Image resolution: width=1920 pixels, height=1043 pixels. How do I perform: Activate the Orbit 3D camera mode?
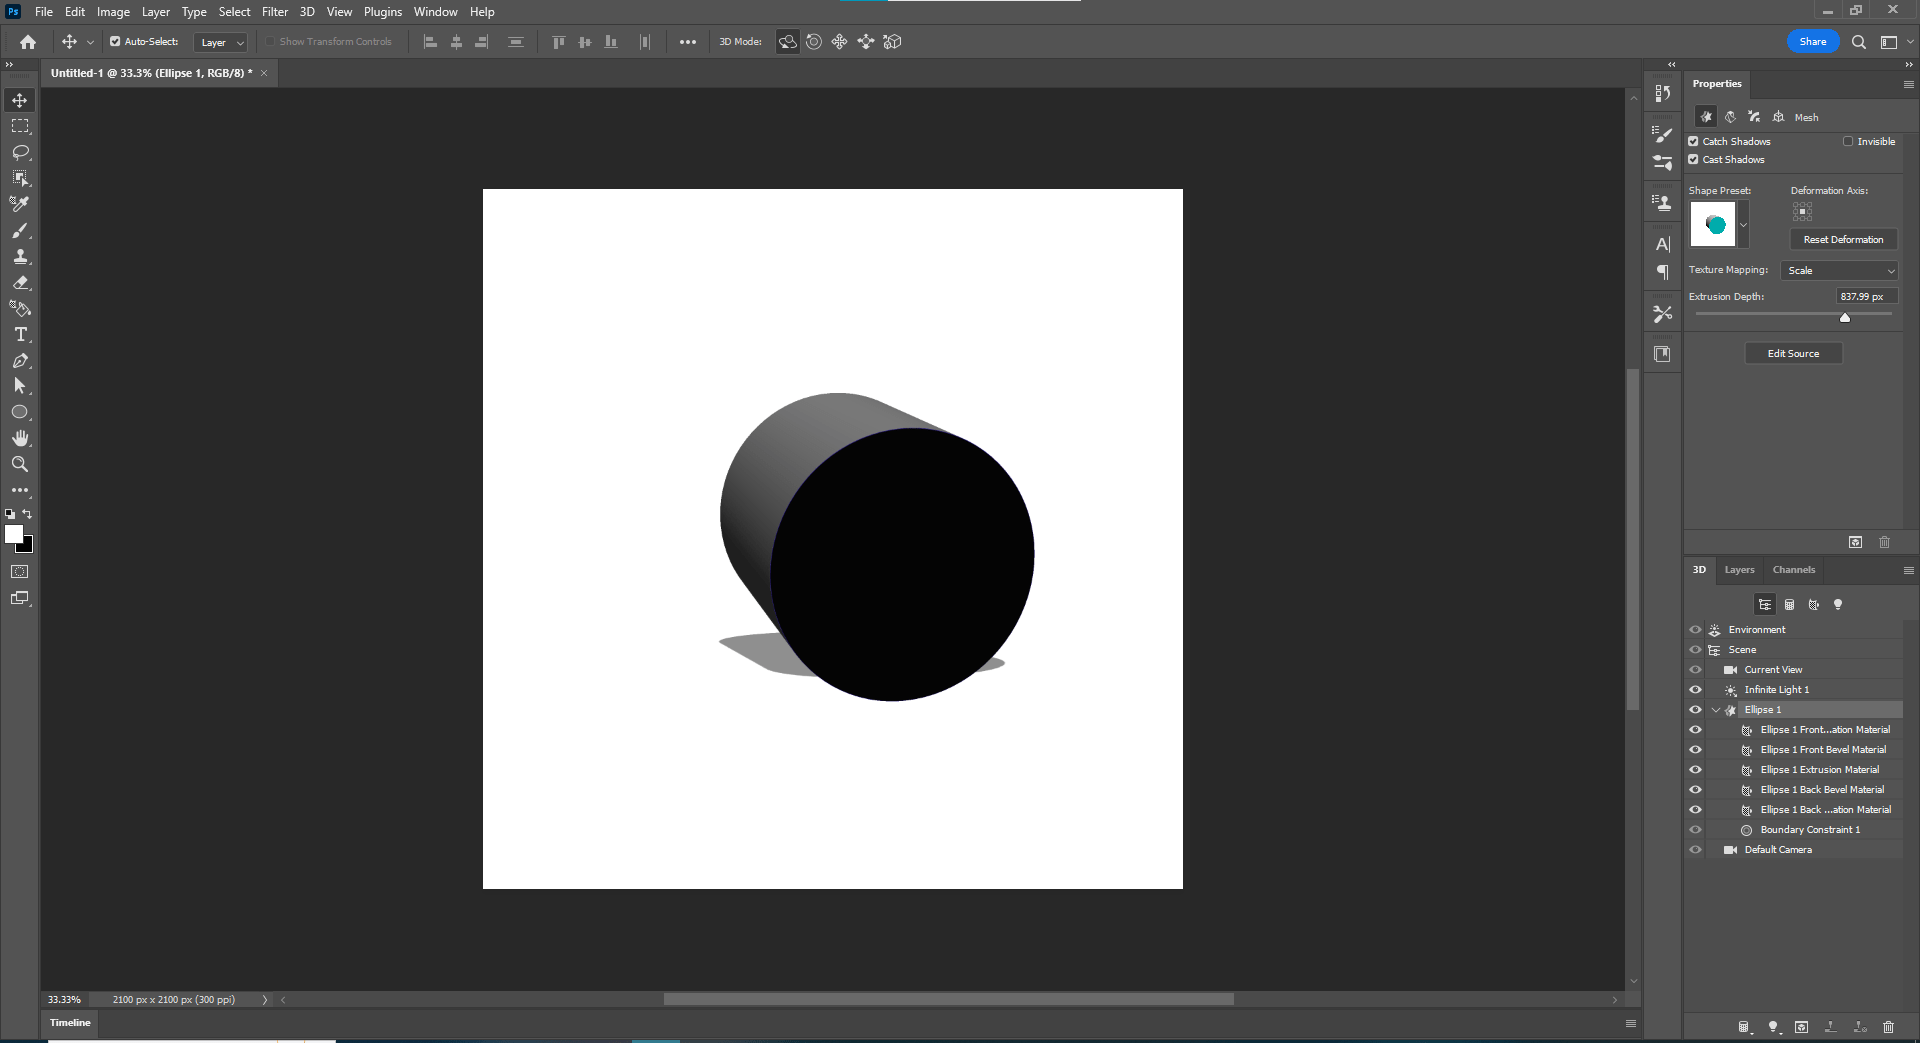(x=788, y=41)
